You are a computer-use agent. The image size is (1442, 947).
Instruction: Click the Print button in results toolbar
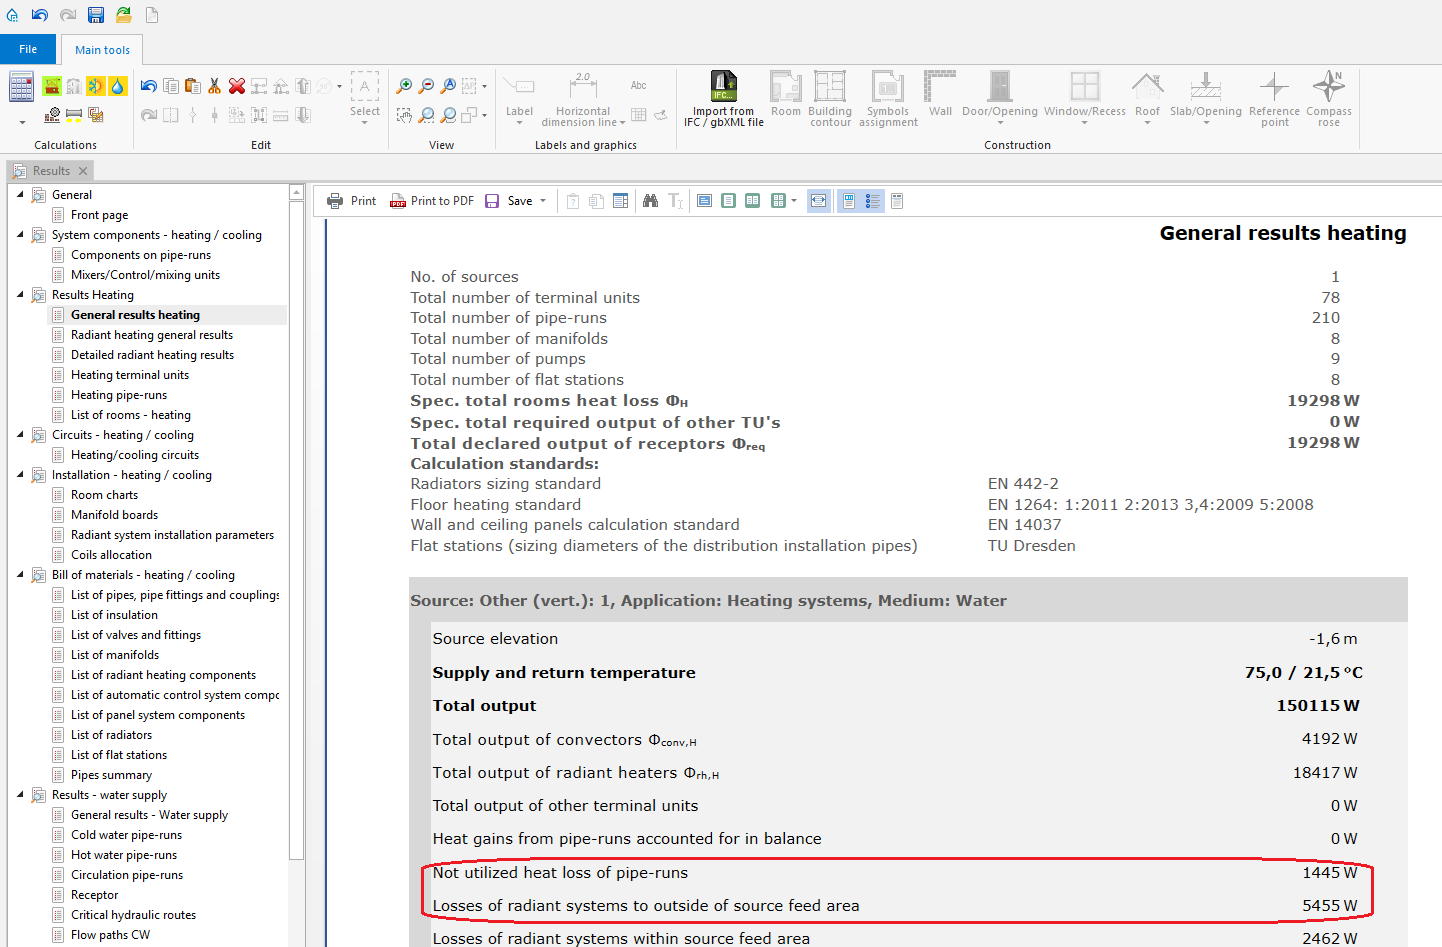[x=351, y=201]
